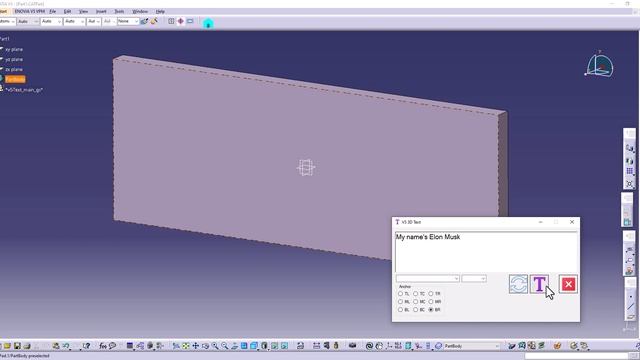Click the compass at top right of viewport
640x360 pixels.
pyautogui.click(x=599, y=65)
